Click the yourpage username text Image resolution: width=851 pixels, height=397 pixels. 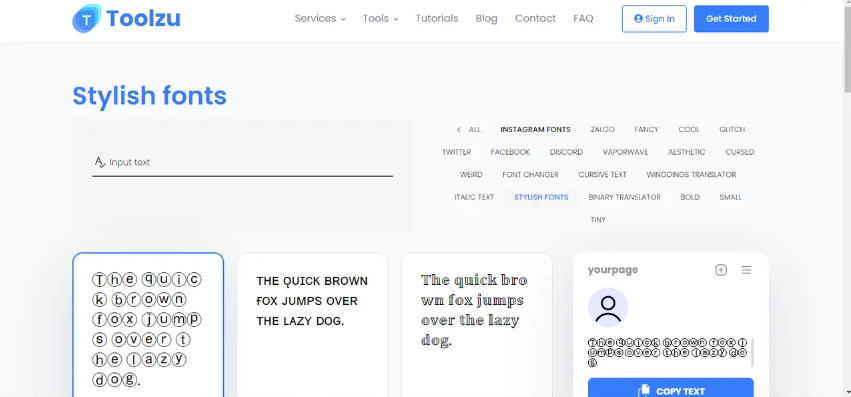coord(613,270)
